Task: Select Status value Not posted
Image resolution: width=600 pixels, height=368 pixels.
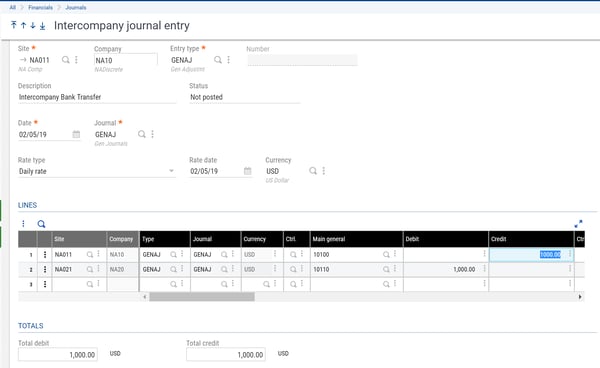Action: pos(207,97)
